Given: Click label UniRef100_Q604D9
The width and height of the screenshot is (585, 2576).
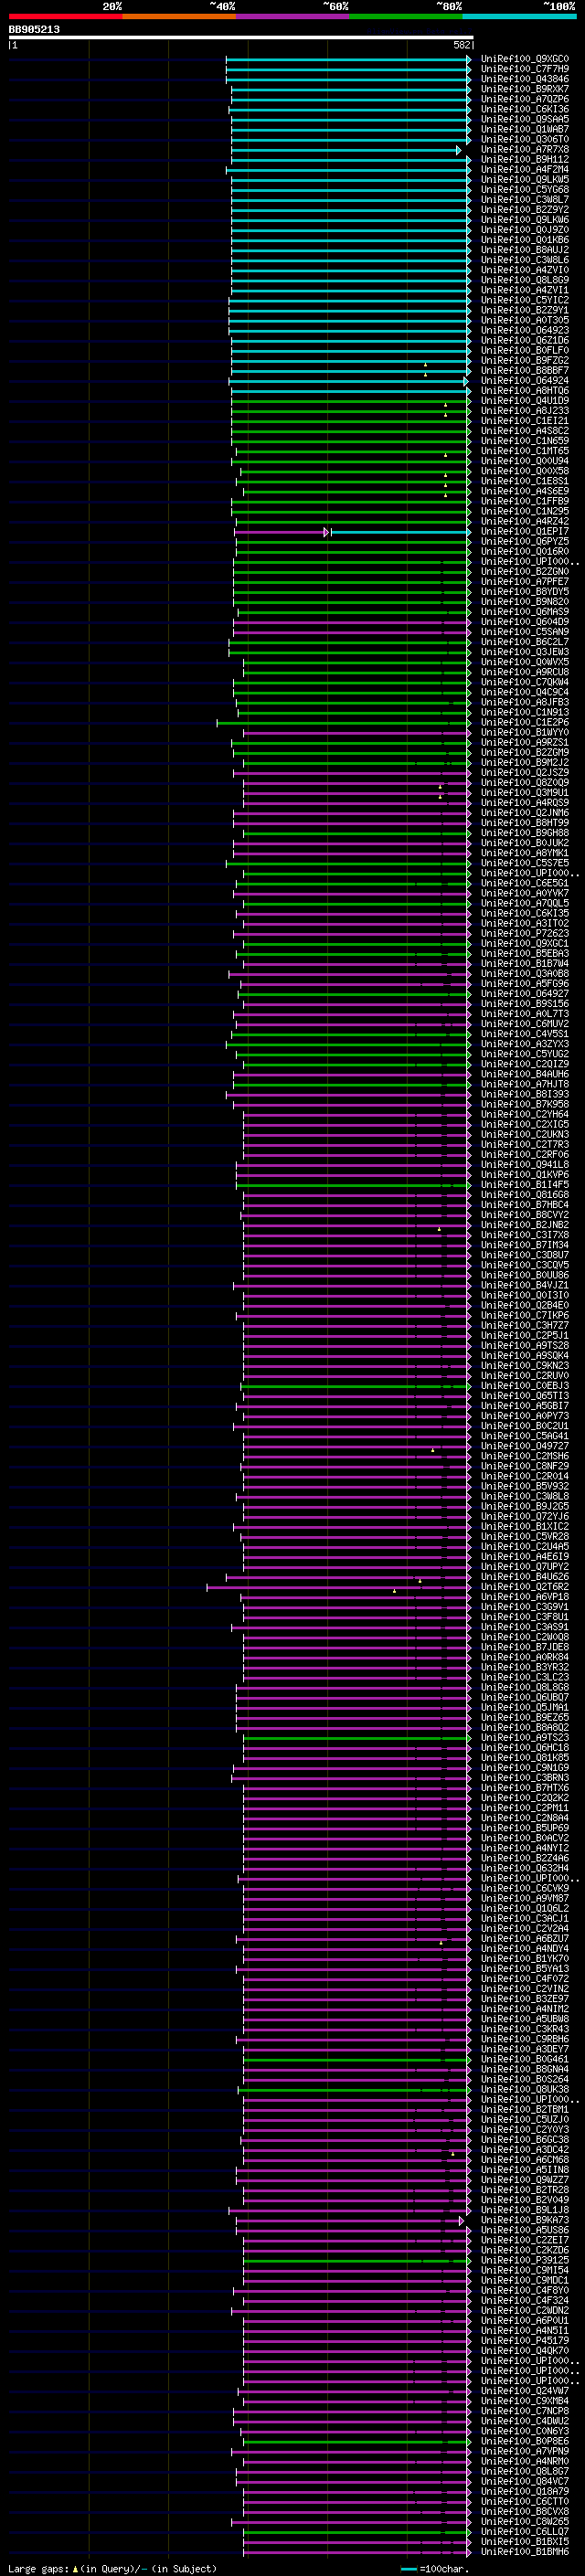Looking at the screenshot, I should (525, 622).
